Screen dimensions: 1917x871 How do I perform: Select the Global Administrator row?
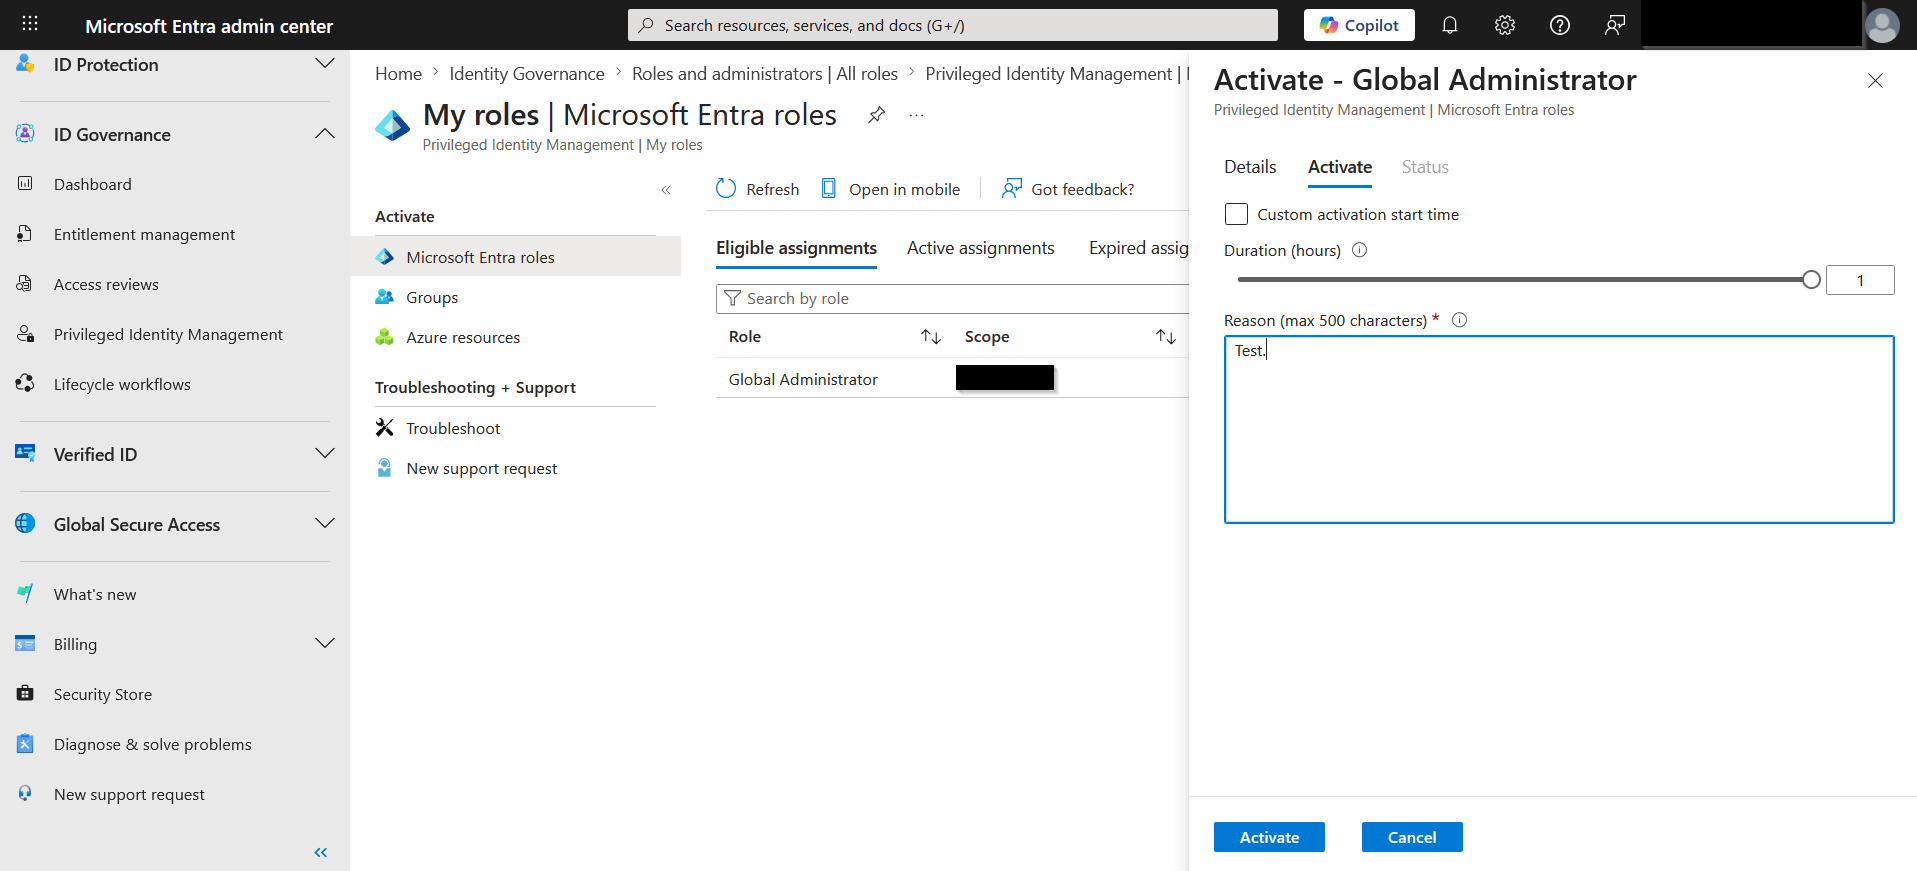click(952, 379)
